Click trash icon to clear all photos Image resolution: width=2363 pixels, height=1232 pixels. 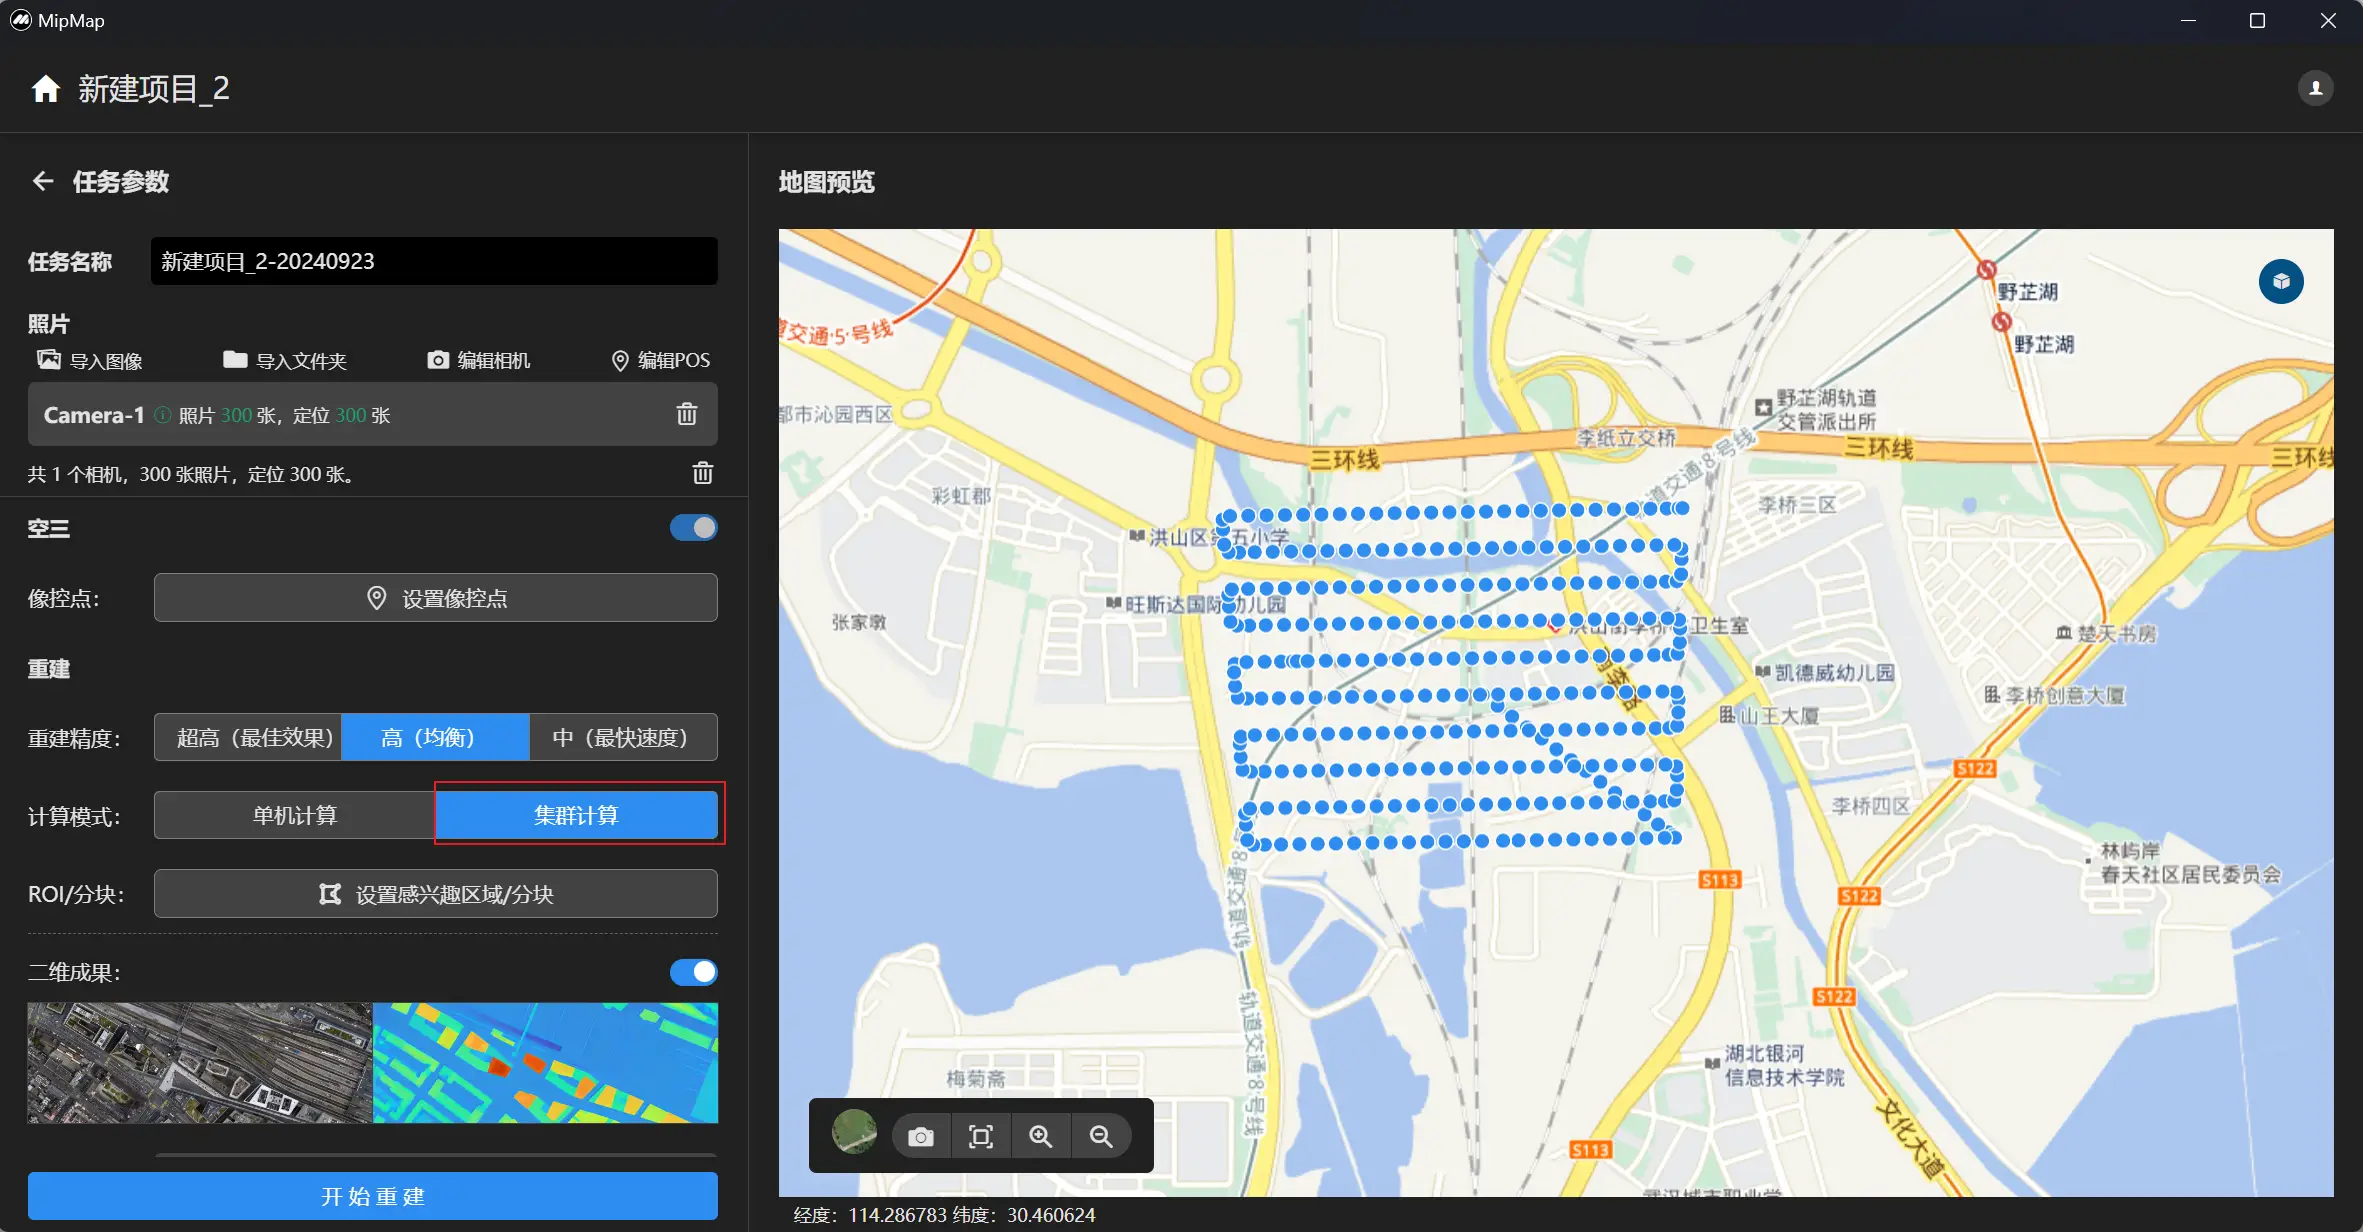pyautogui.click(x=702, y=473)
